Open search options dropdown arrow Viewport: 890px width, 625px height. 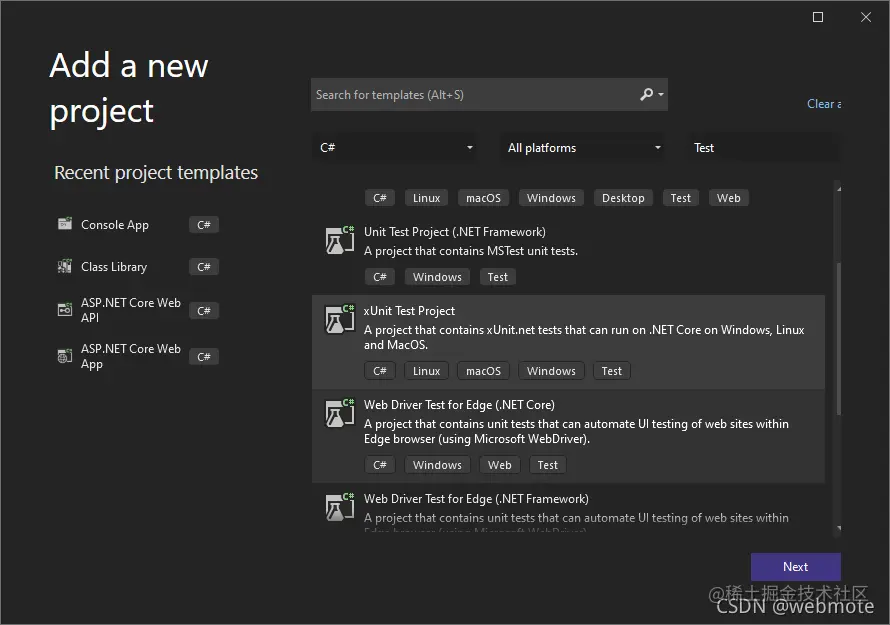[661, 94]
